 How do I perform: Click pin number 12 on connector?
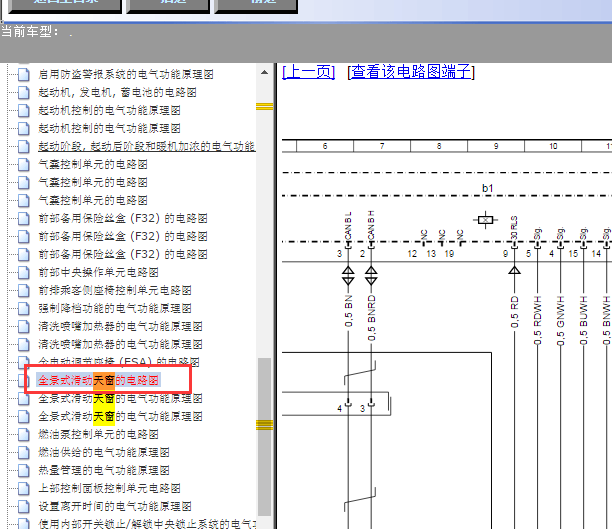pyautogui.click(x=412, y=254)
